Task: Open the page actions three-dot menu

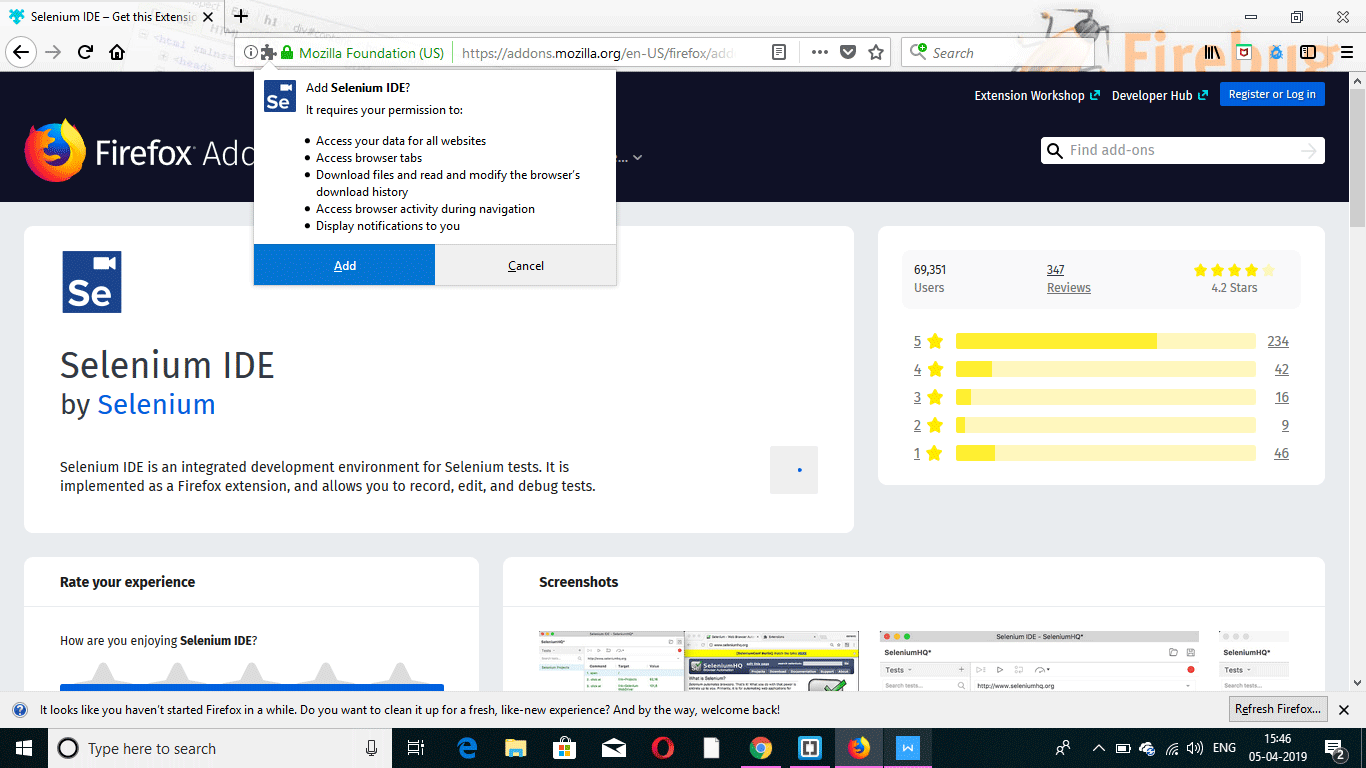Action: 820,53
